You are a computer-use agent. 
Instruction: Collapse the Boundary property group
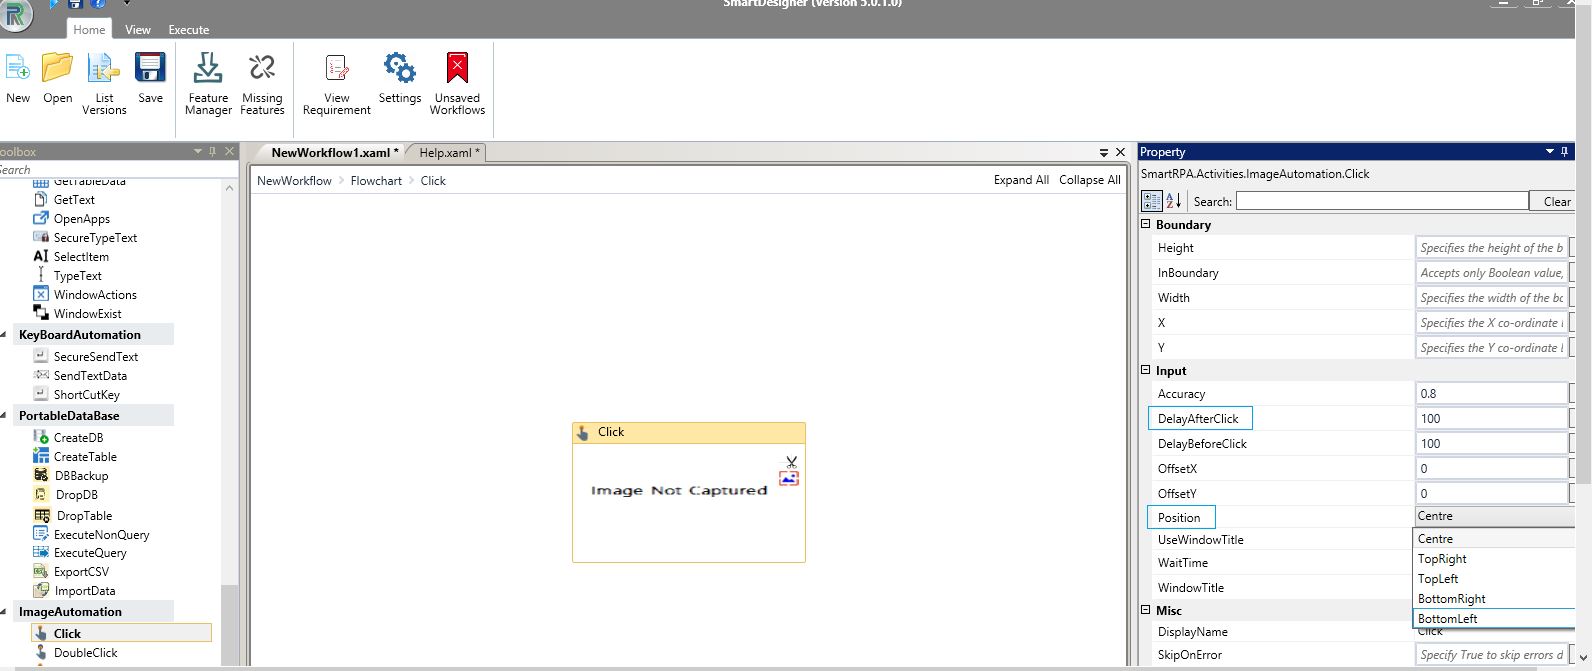click(x=1146, y=225)
